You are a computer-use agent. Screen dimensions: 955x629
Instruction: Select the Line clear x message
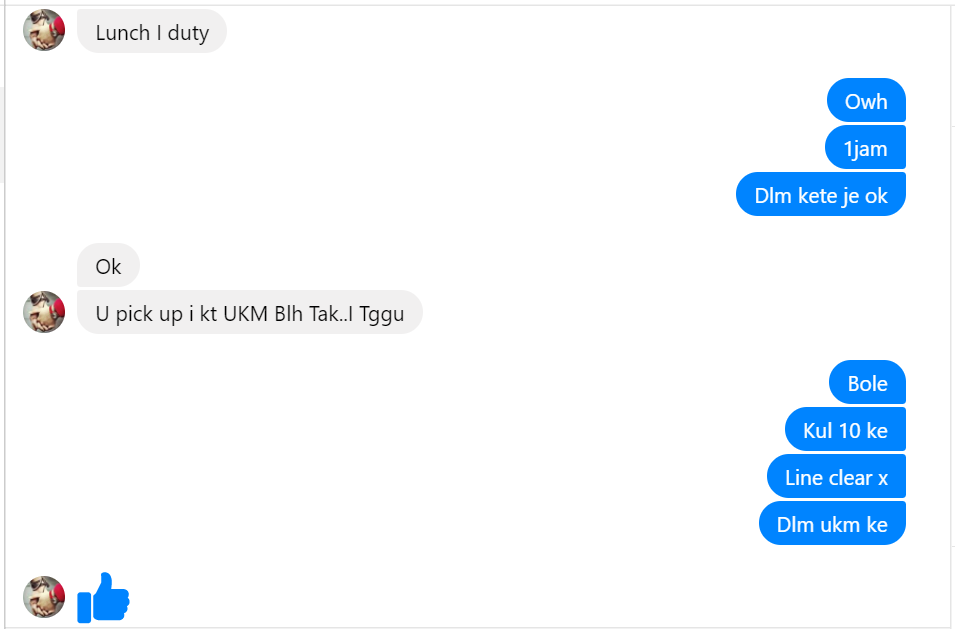[x=836, y=476]
